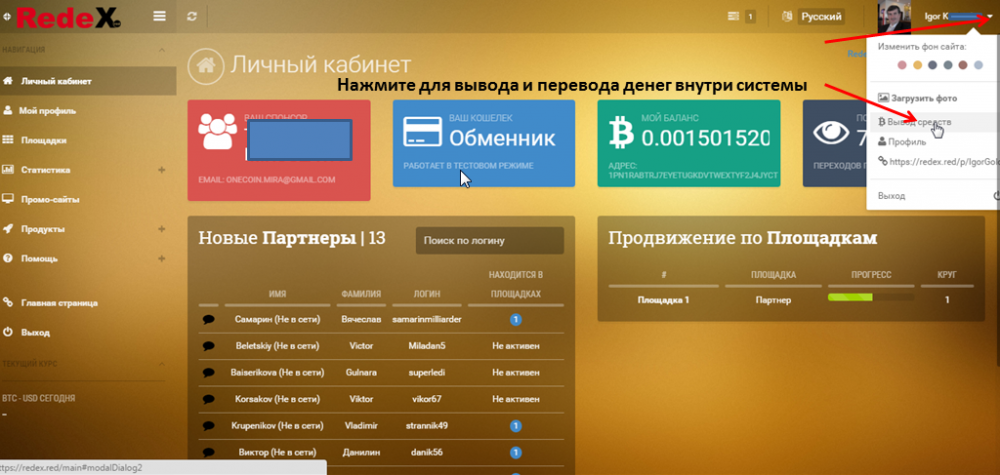This screenshot has width=1000, height=475.
Task: Toggle the hamburger sidebar menu icon
Action: [159, 17]
